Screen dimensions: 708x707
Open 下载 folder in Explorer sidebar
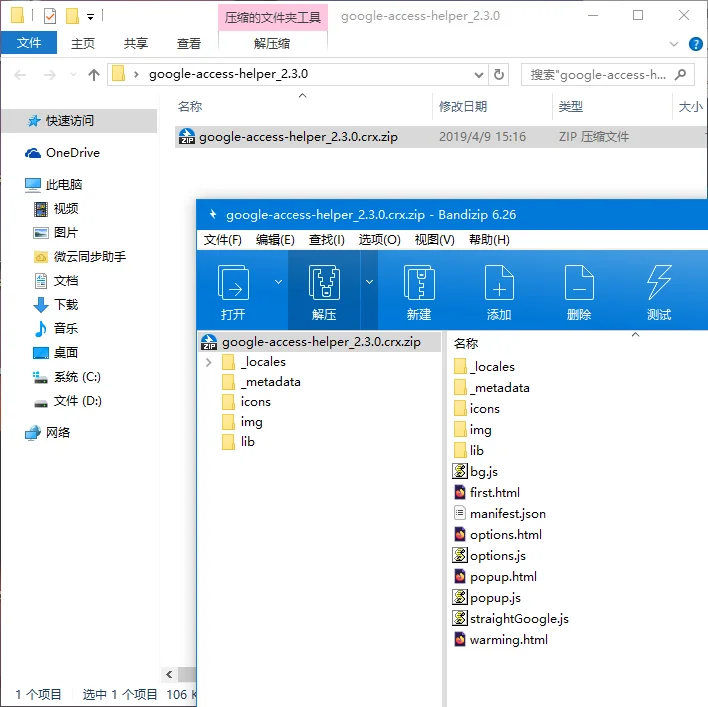click(x=56, y=304)
